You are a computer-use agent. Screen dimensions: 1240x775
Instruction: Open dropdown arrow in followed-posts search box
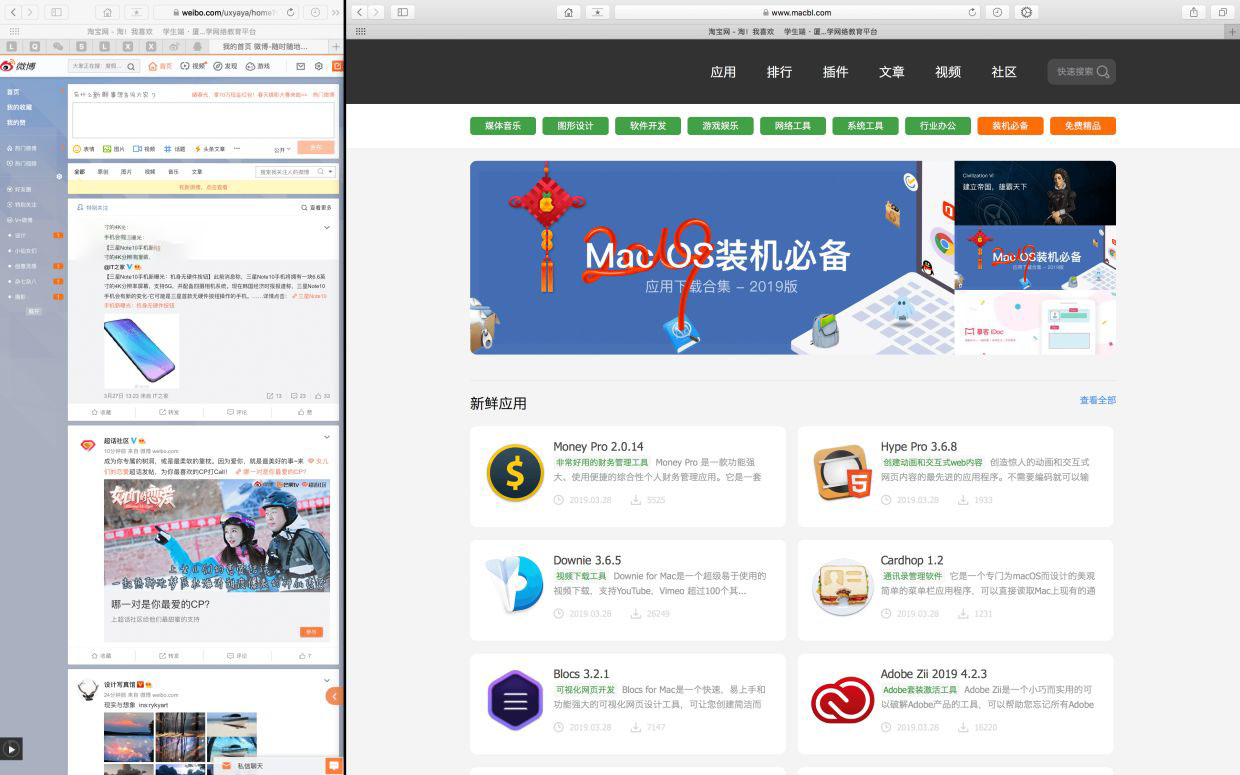(331, 172)
